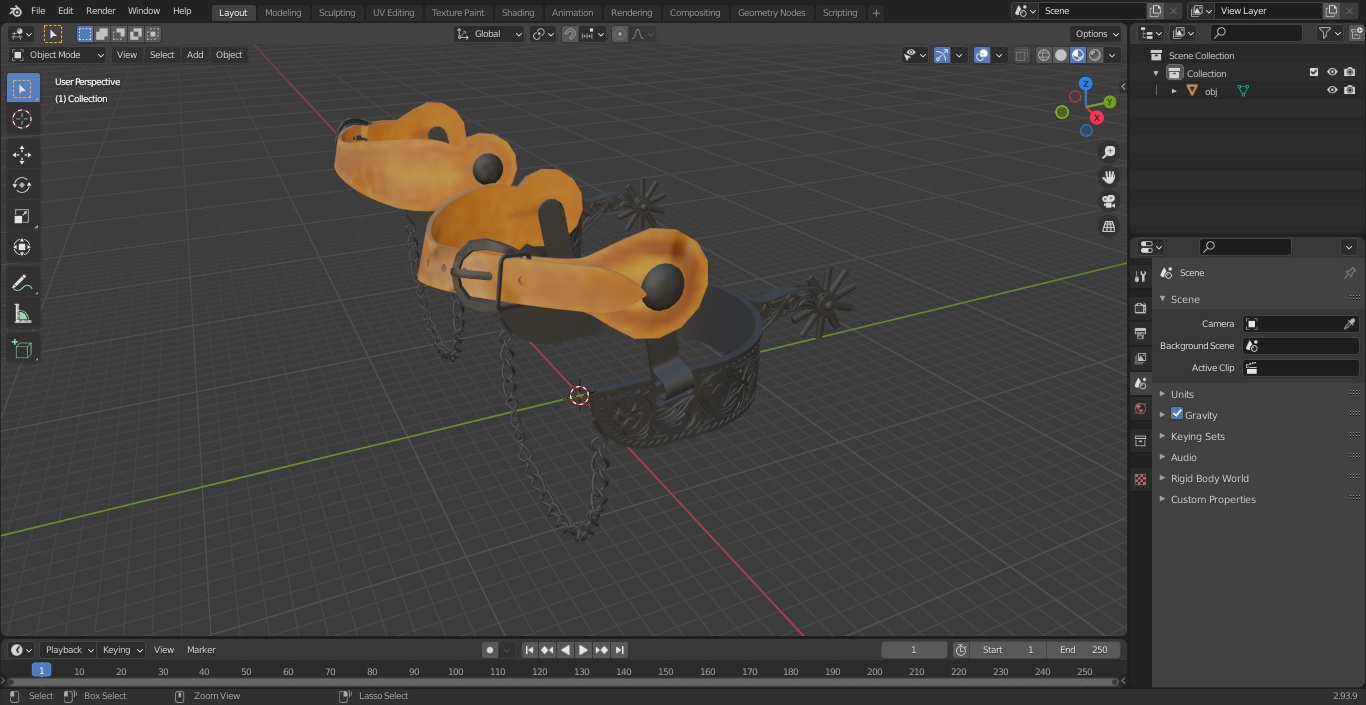This screenshot has width=1366, height=705.
Task: Use the Camera eyedropper picker
Action: (1349, 324)
